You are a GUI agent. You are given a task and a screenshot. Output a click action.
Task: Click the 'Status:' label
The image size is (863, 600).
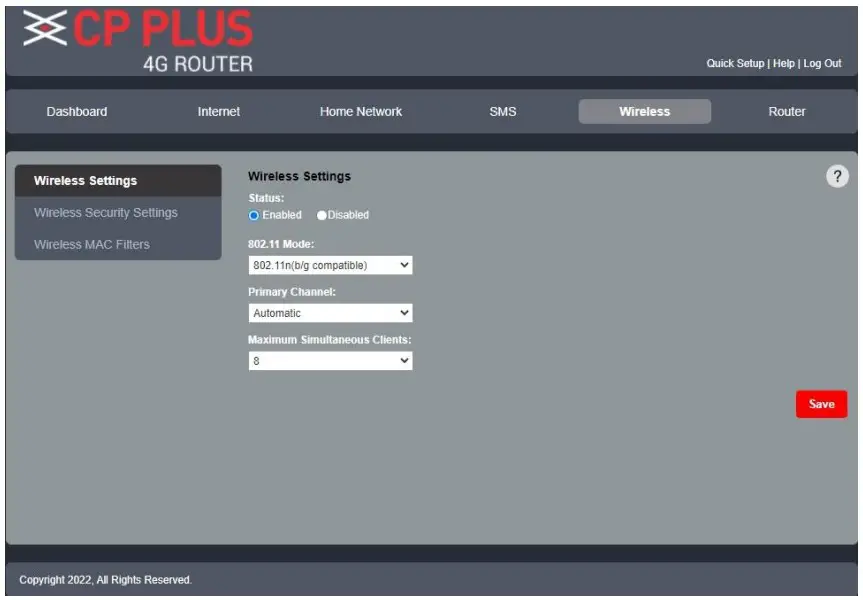(266, 198)
